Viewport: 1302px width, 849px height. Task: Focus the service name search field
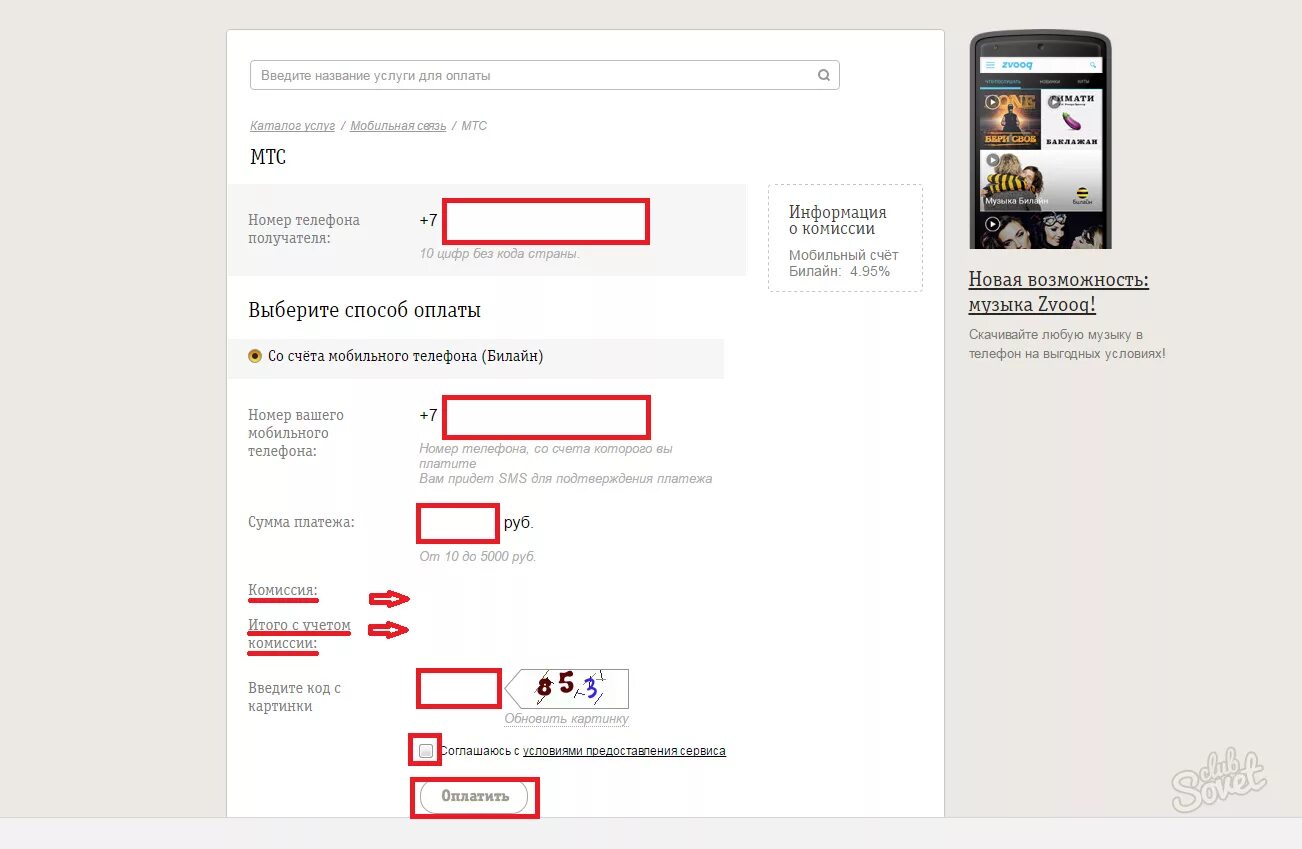pyautogui.click(x=544, y=75)
